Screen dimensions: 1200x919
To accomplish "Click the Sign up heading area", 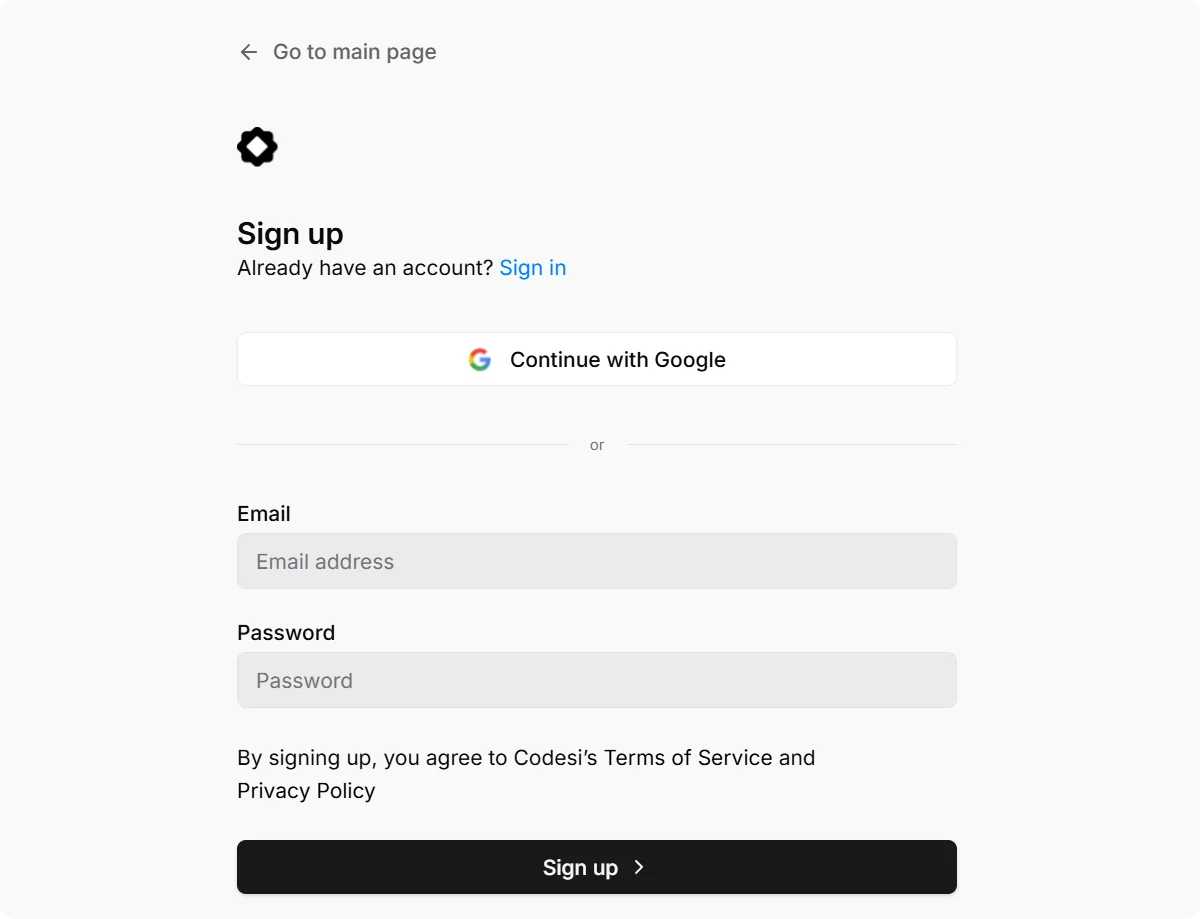I will click(x=290, y=233).
